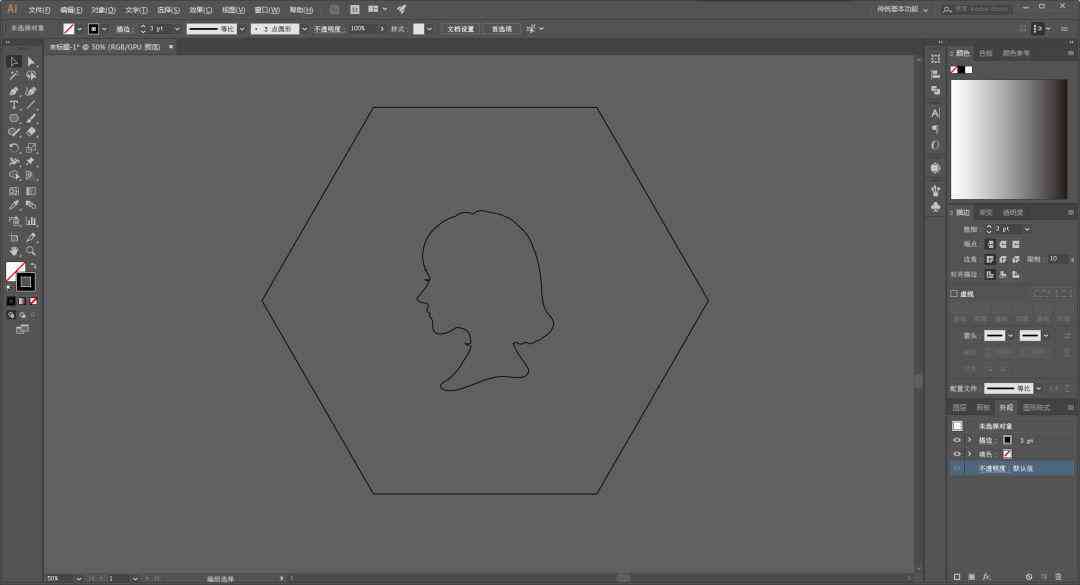Click the GPU performance rocket icon
The image size is (1080, 585).
(x=402, y=10)
